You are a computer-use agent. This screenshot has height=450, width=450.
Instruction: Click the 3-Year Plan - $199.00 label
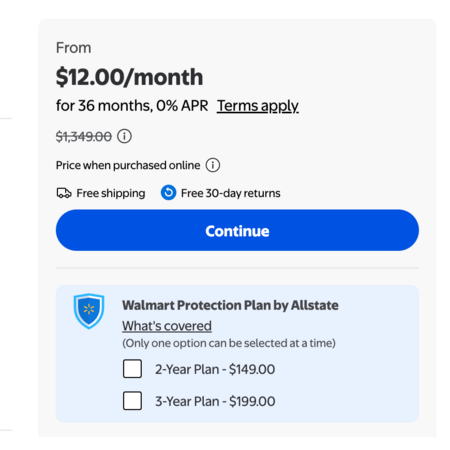pos(215,401)
